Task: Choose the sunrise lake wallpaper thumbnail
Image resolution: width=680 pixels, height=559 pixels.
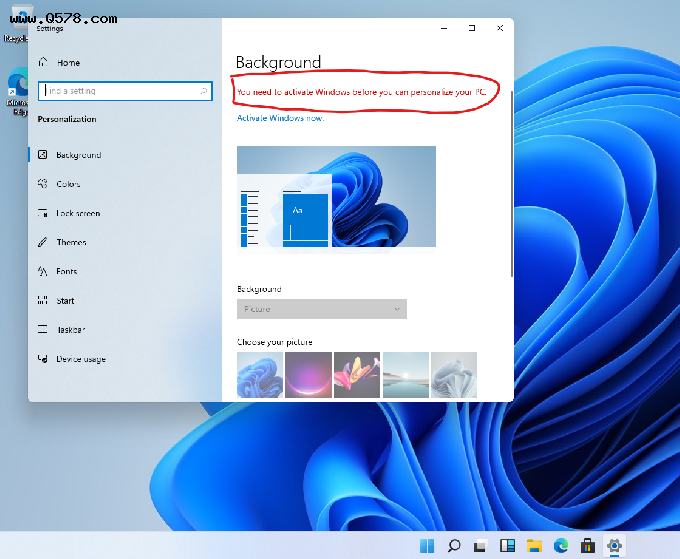Action: (x=405, y=375)
